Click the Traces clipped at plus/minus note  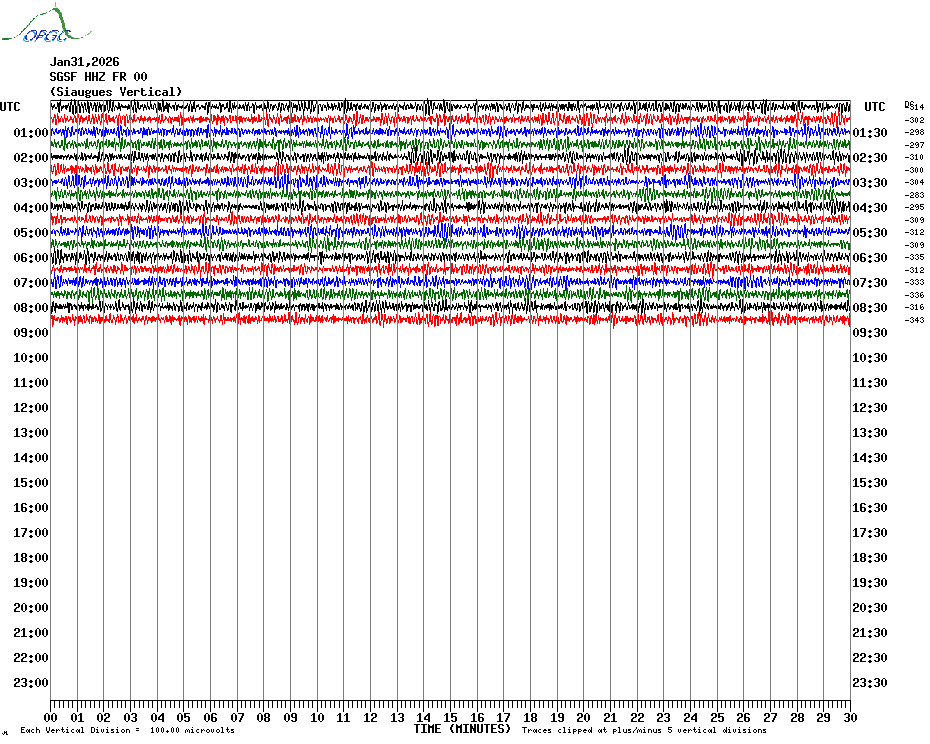pyautogui.click(x=644, y=730)
